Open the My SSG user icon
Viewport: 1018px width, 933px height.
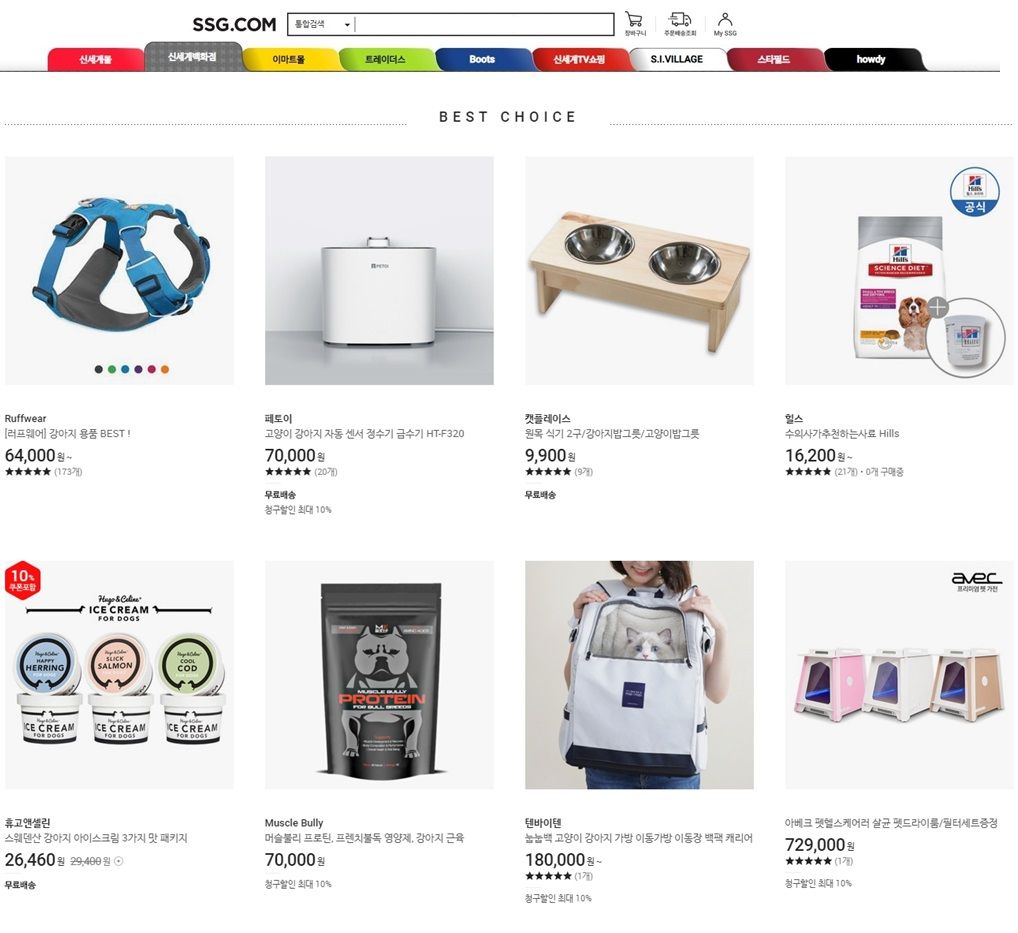click(725, 23)
